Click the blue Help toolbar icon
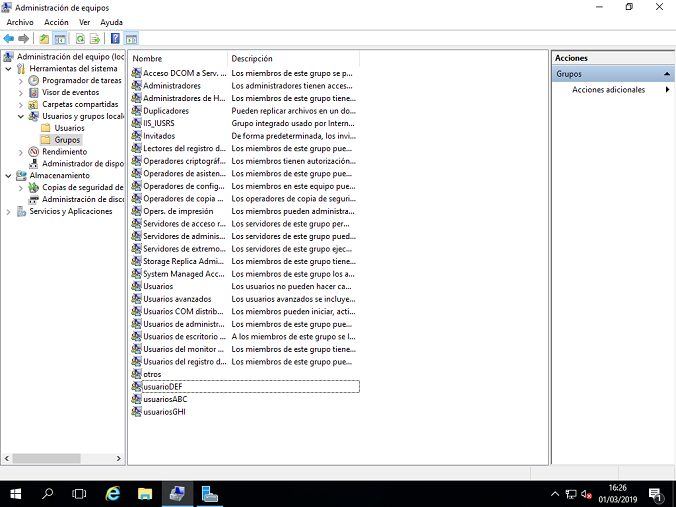 coord(116,39)
